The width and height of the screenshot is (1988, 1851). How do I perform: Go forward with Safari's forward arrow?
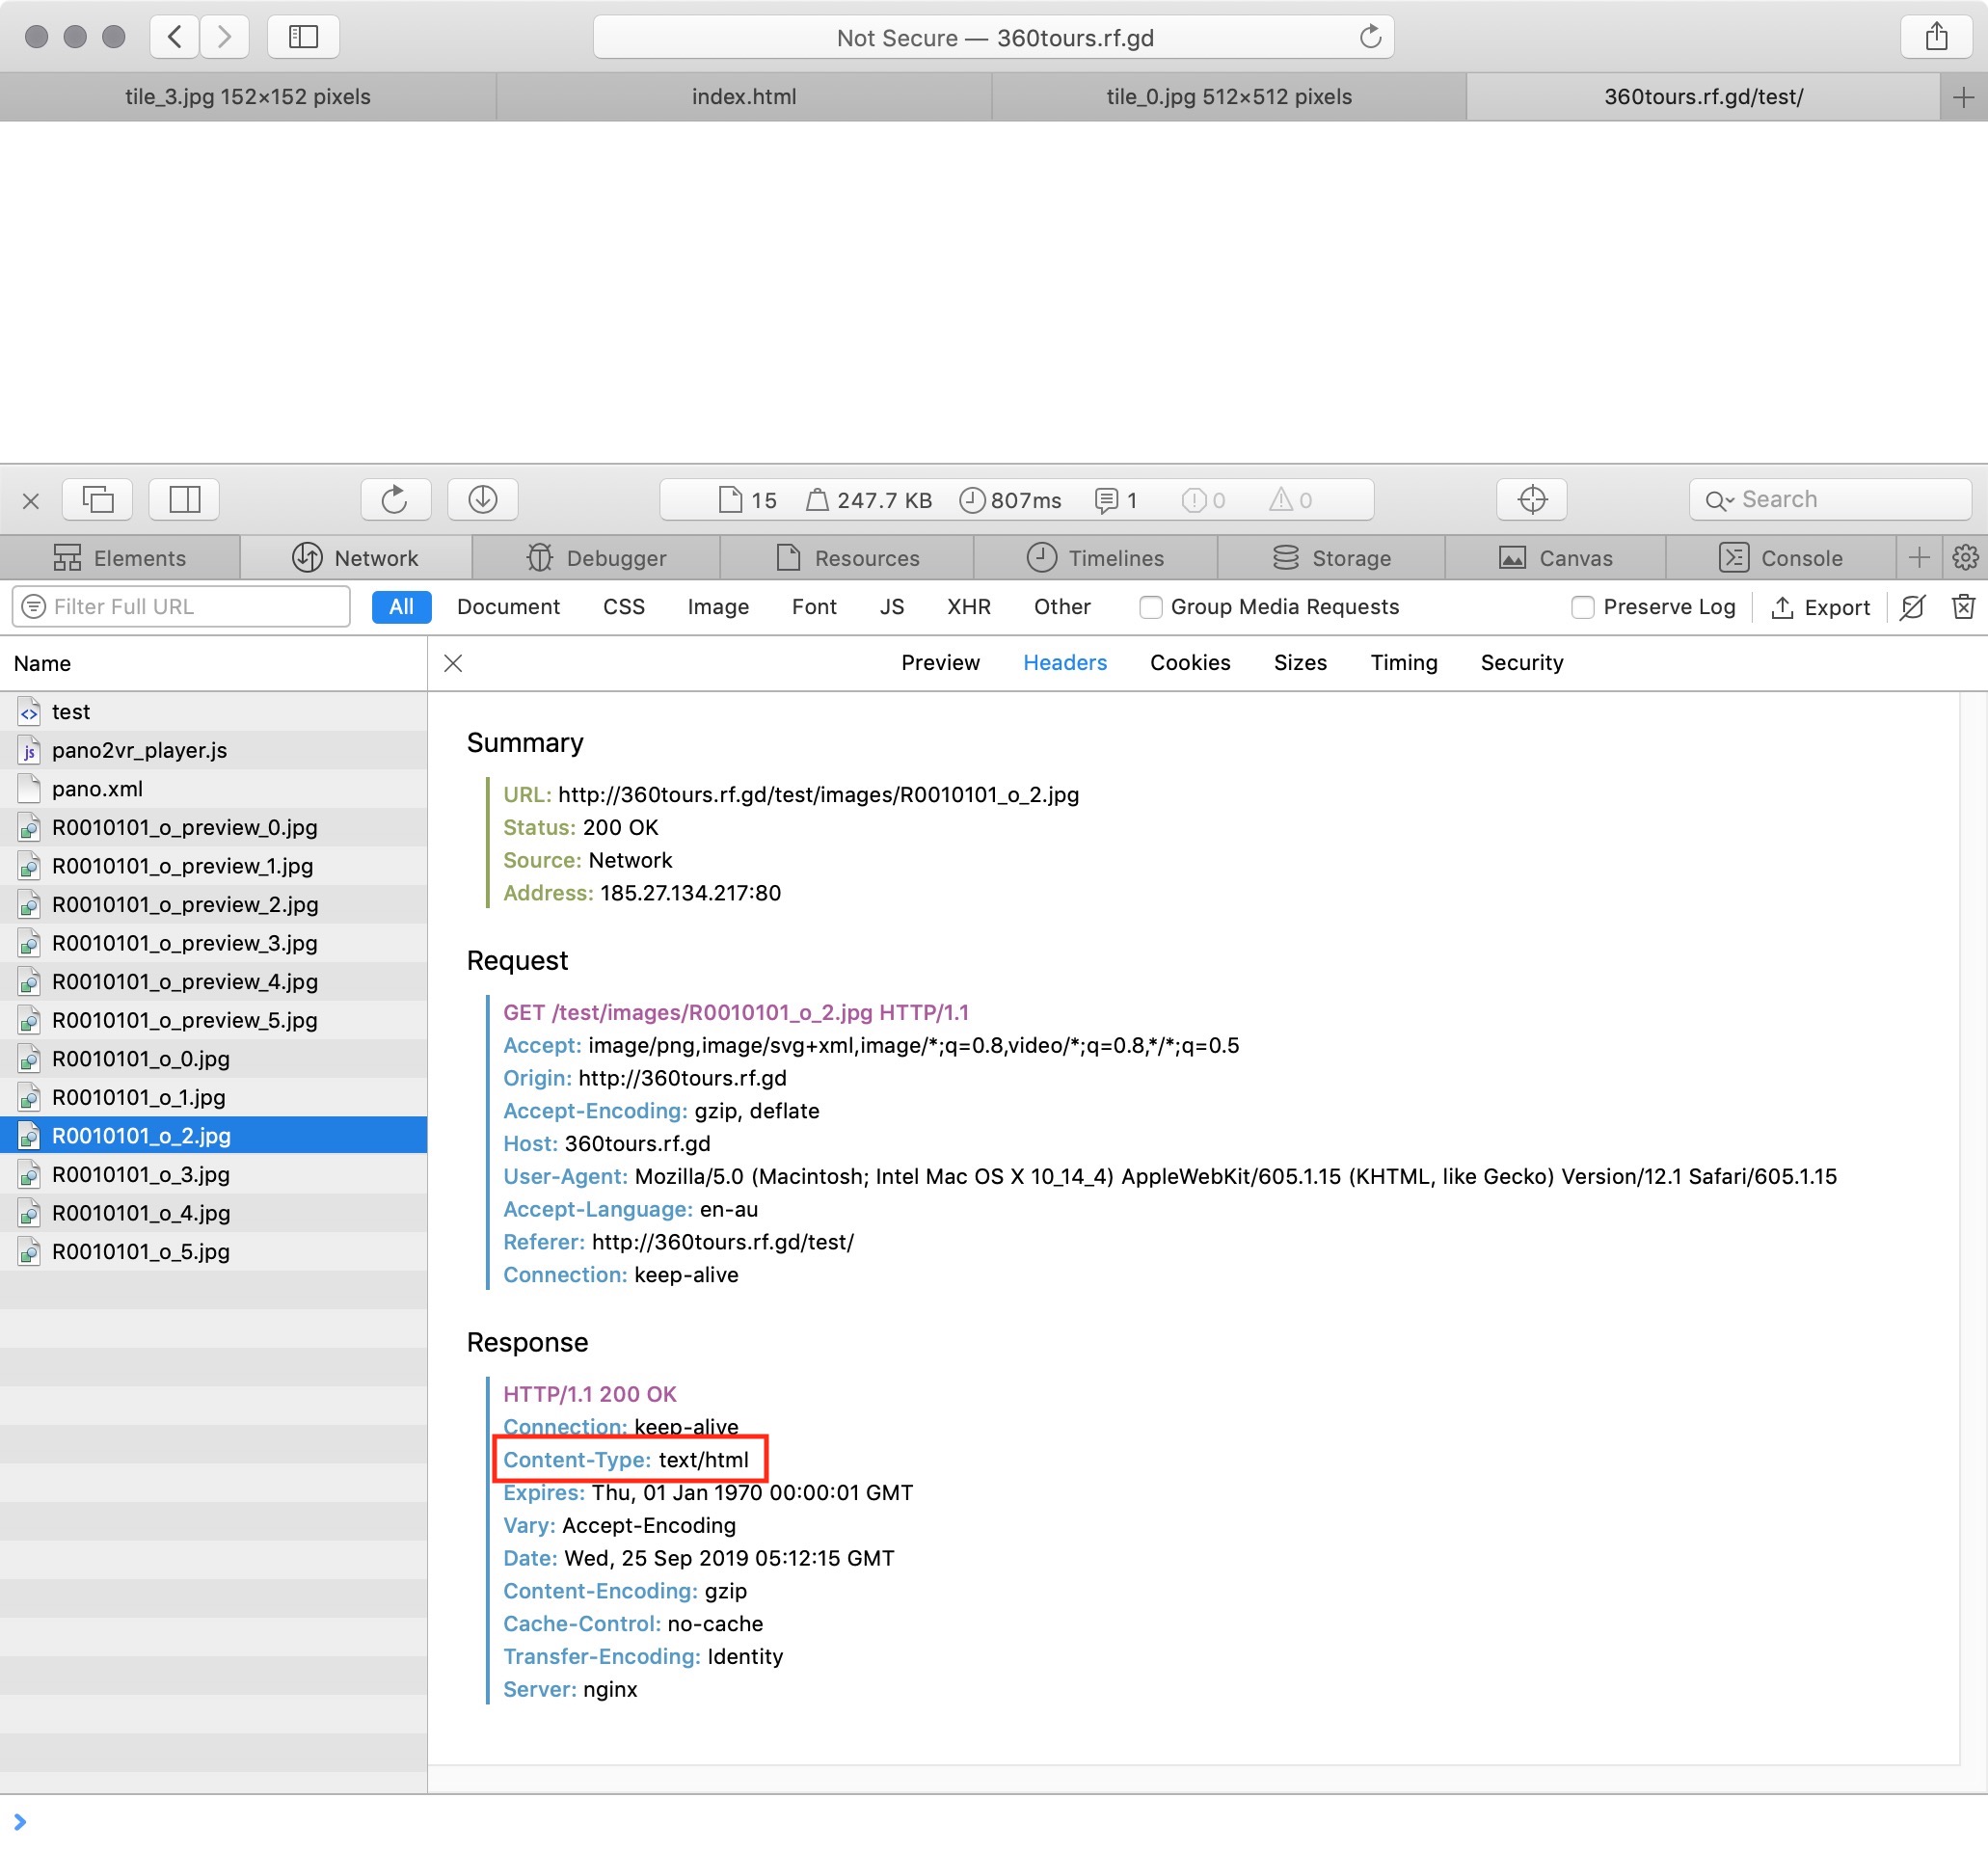224,37
